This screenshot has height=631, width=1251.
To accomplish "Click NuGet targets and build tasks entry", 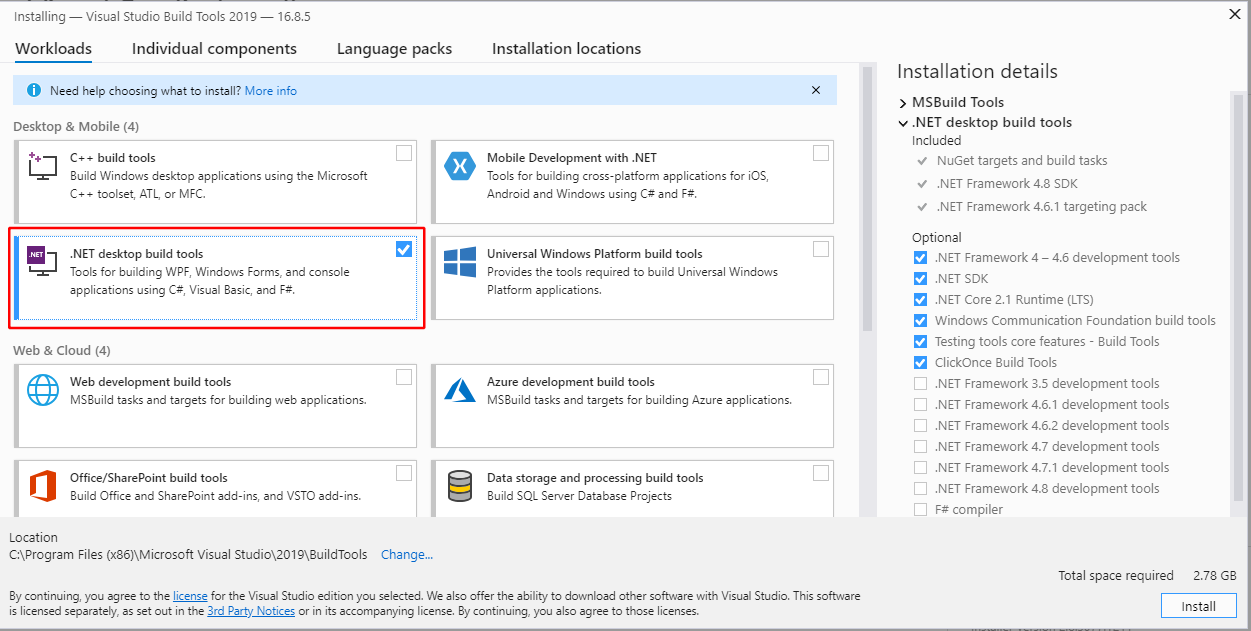I will coord(1022,161).
